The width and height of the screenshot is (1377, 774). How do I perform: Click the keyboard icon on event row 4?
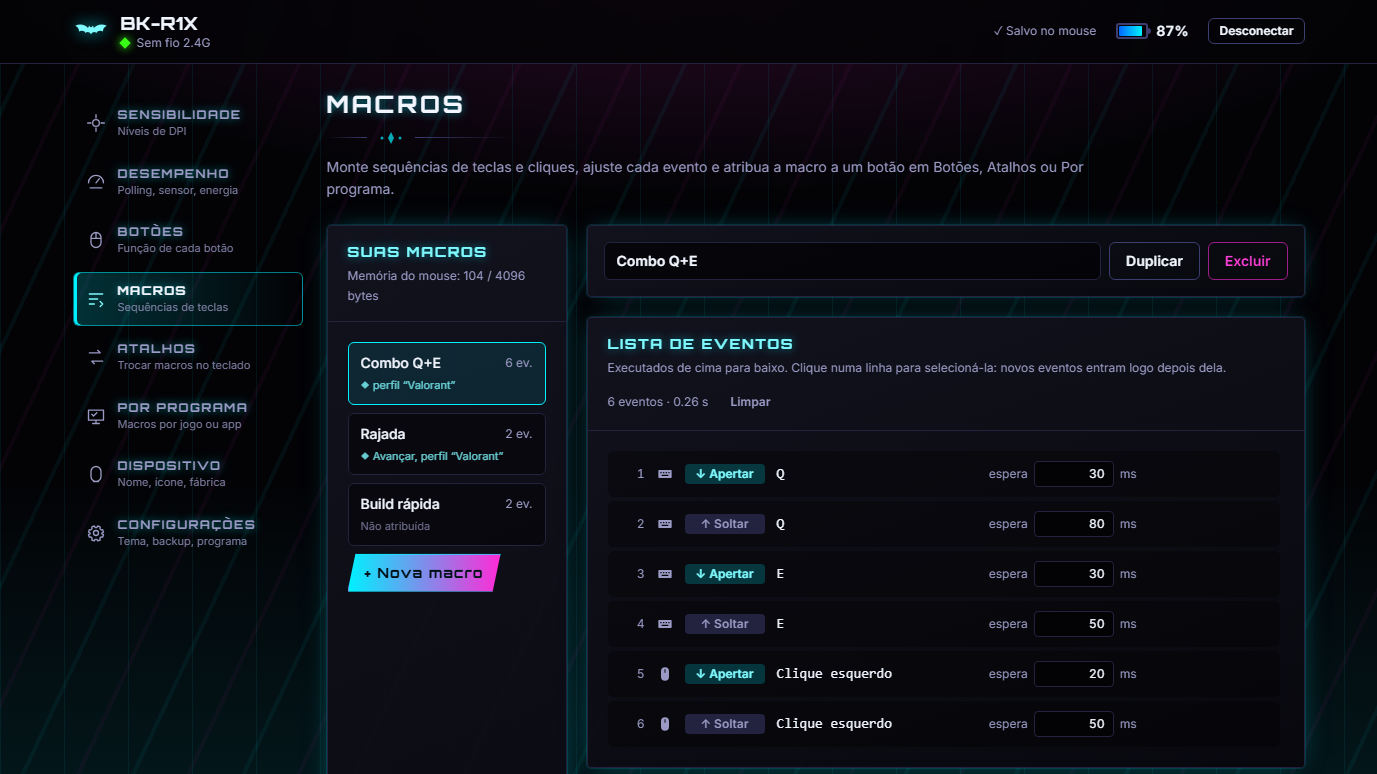coord(665,624)
